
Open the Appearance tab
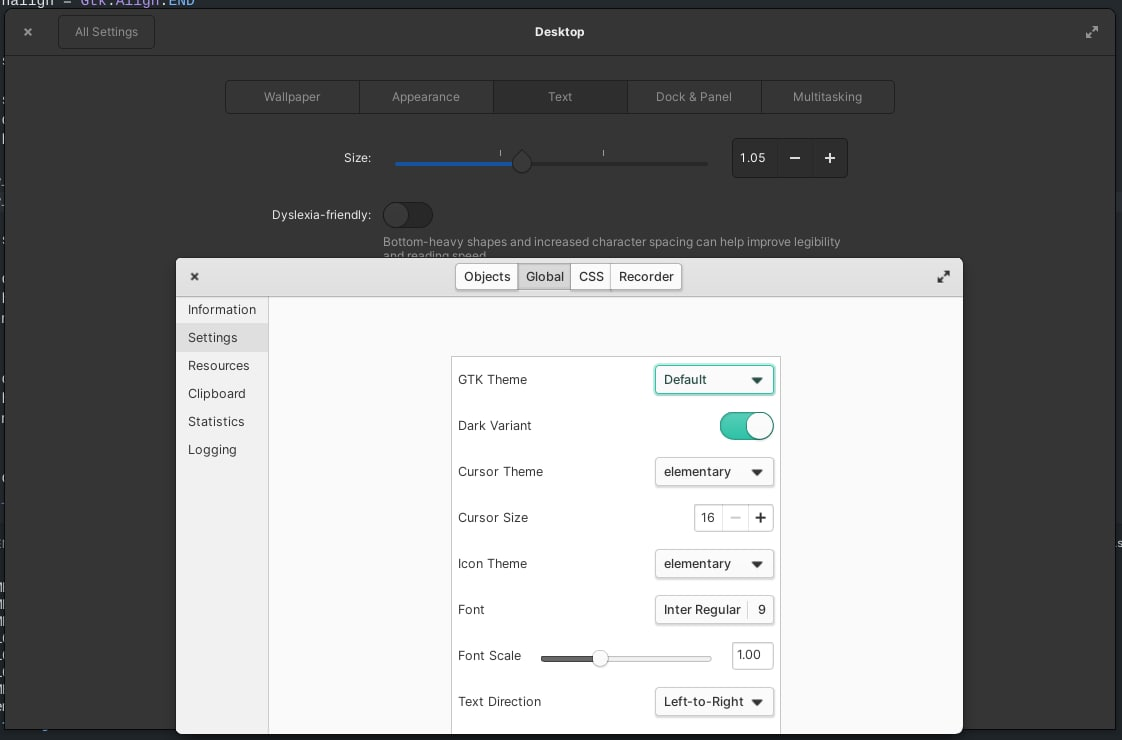[426, 97]
